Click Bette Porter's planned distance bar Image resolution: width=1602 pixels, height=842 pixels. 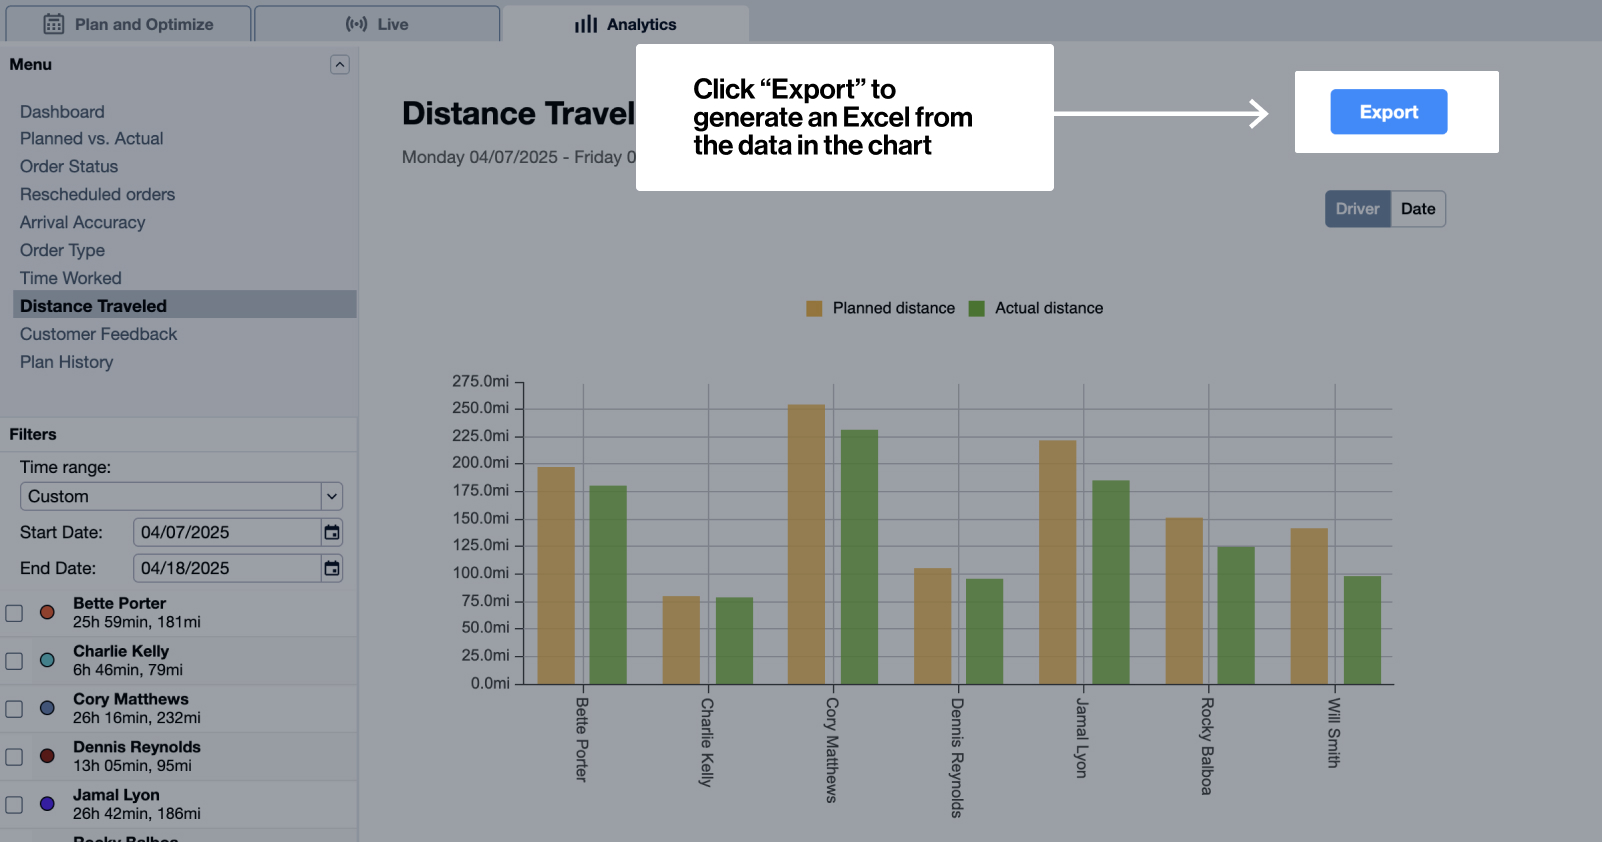(x=556, y=575)
